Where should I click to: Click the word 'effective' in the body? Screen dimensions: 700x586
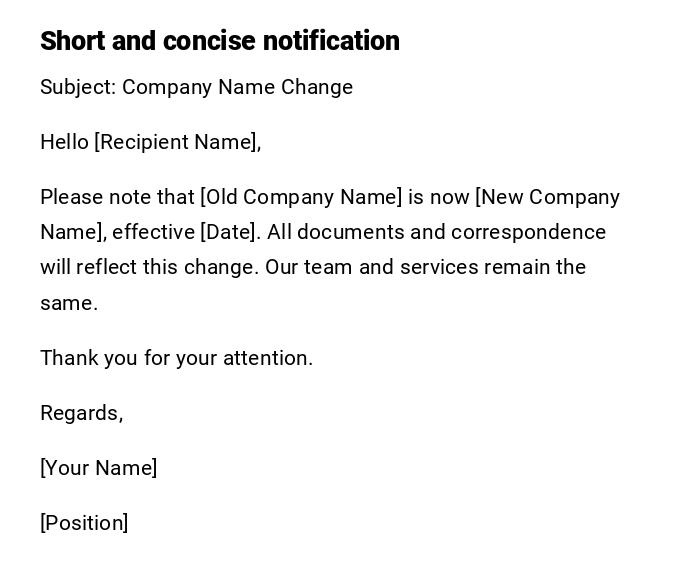click(x=153, y=232)
